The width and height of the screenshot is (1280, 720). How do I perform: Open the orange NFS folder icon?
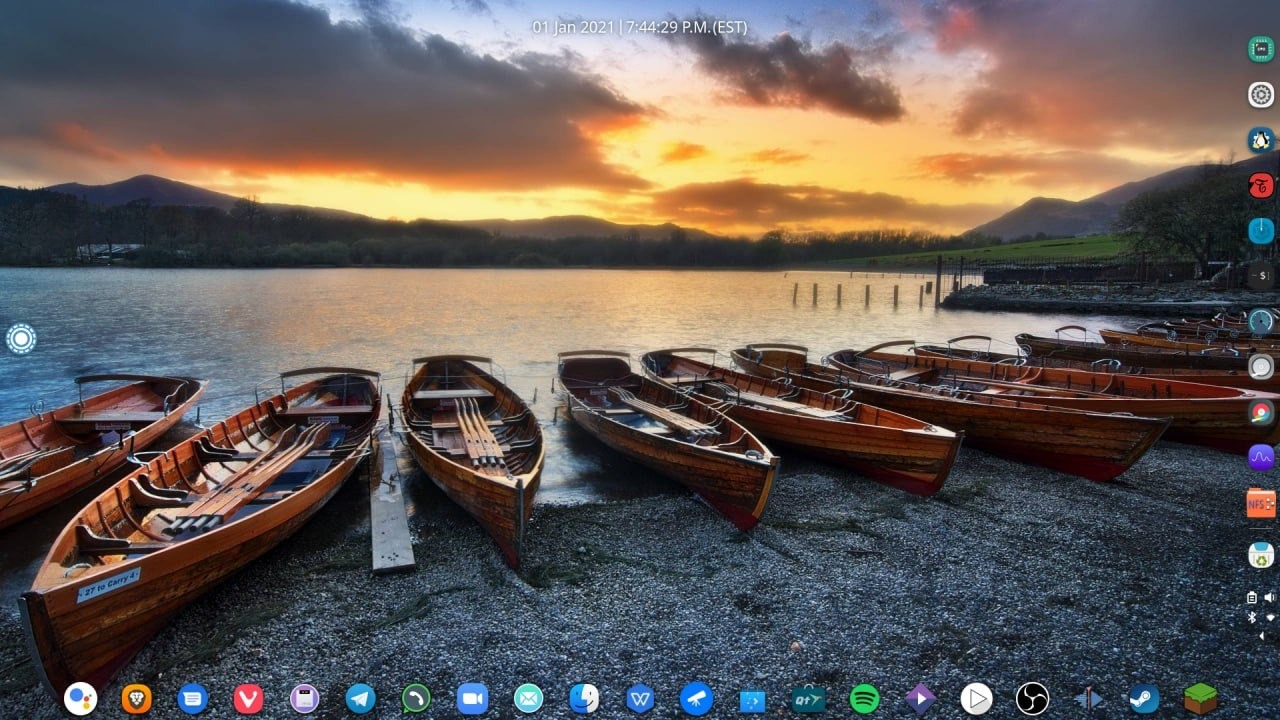1261,503
